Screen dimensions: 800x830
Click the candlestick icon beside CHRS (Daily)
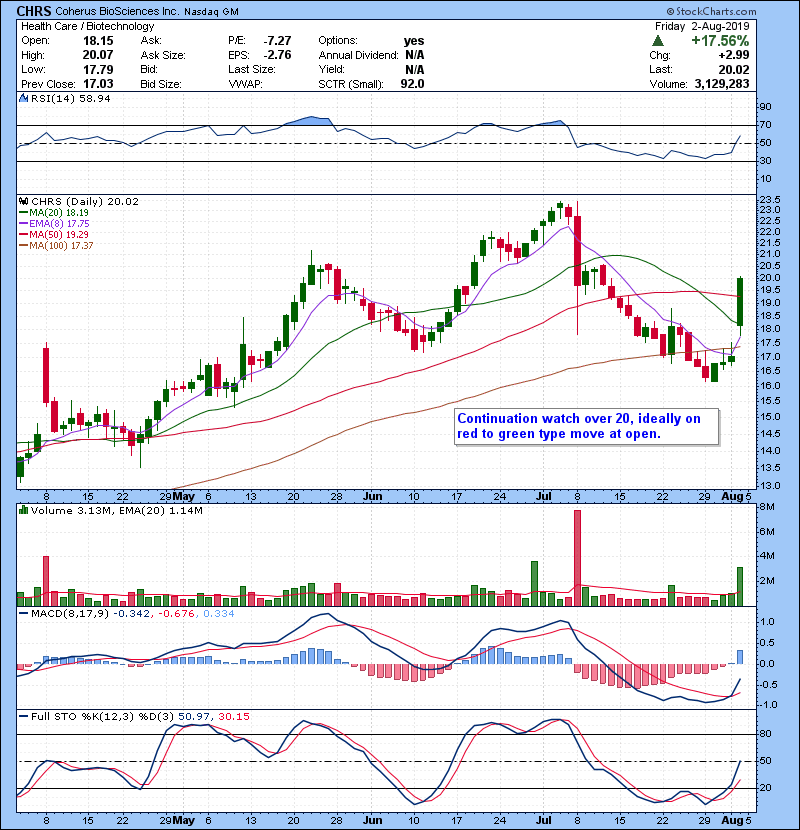point(23,201)
